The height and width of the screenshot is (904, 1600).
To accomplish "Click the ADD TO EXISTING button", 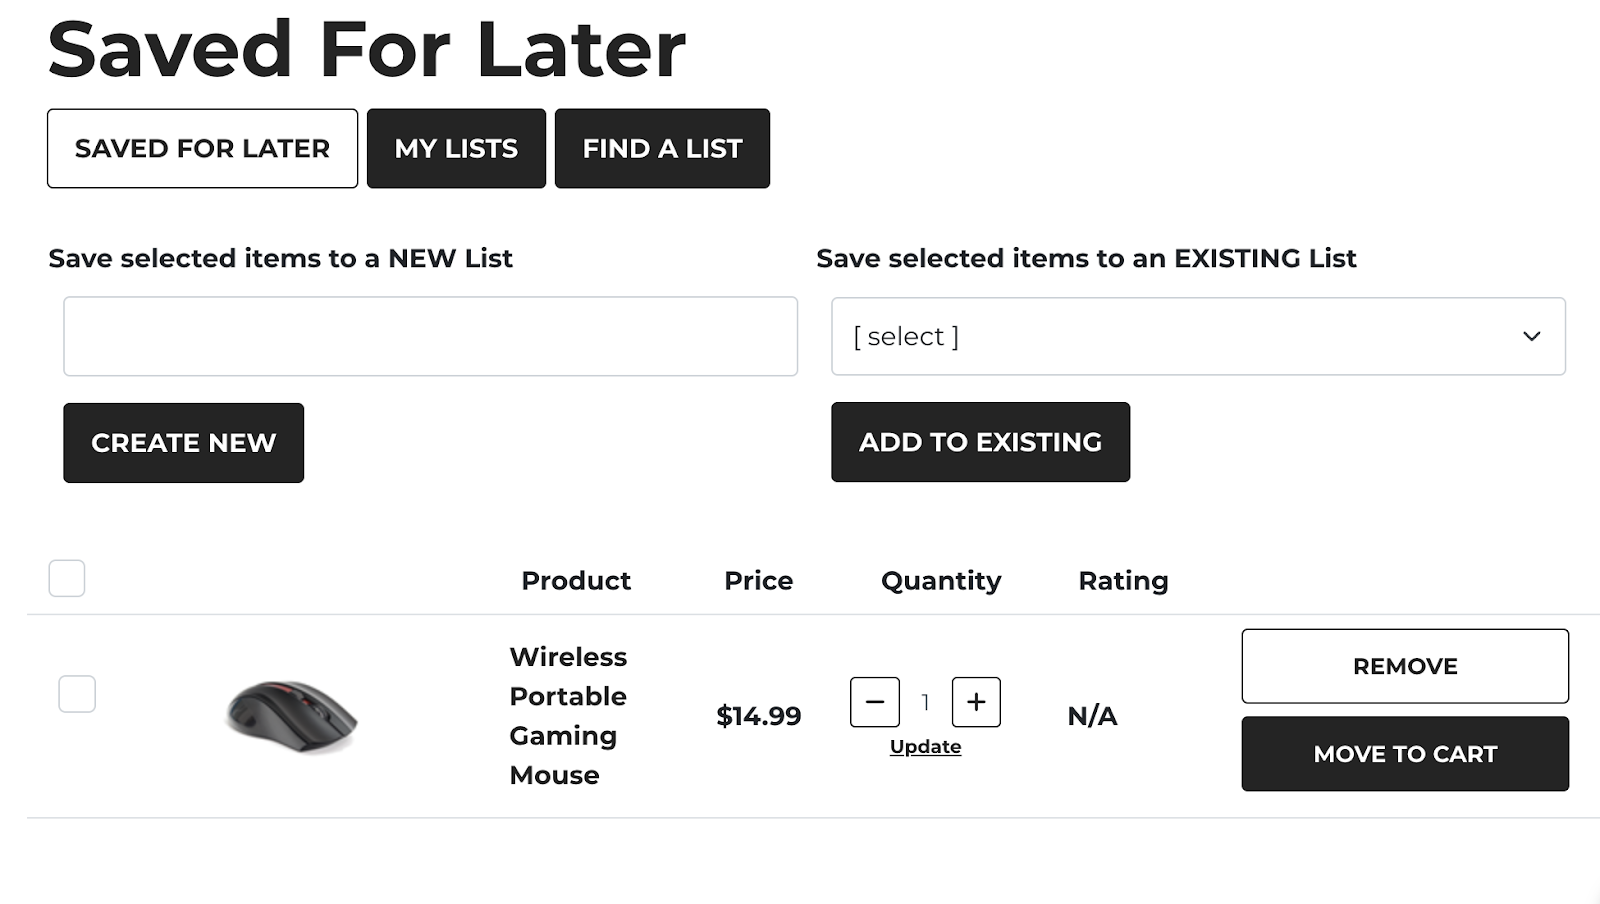I will point(980,442).
